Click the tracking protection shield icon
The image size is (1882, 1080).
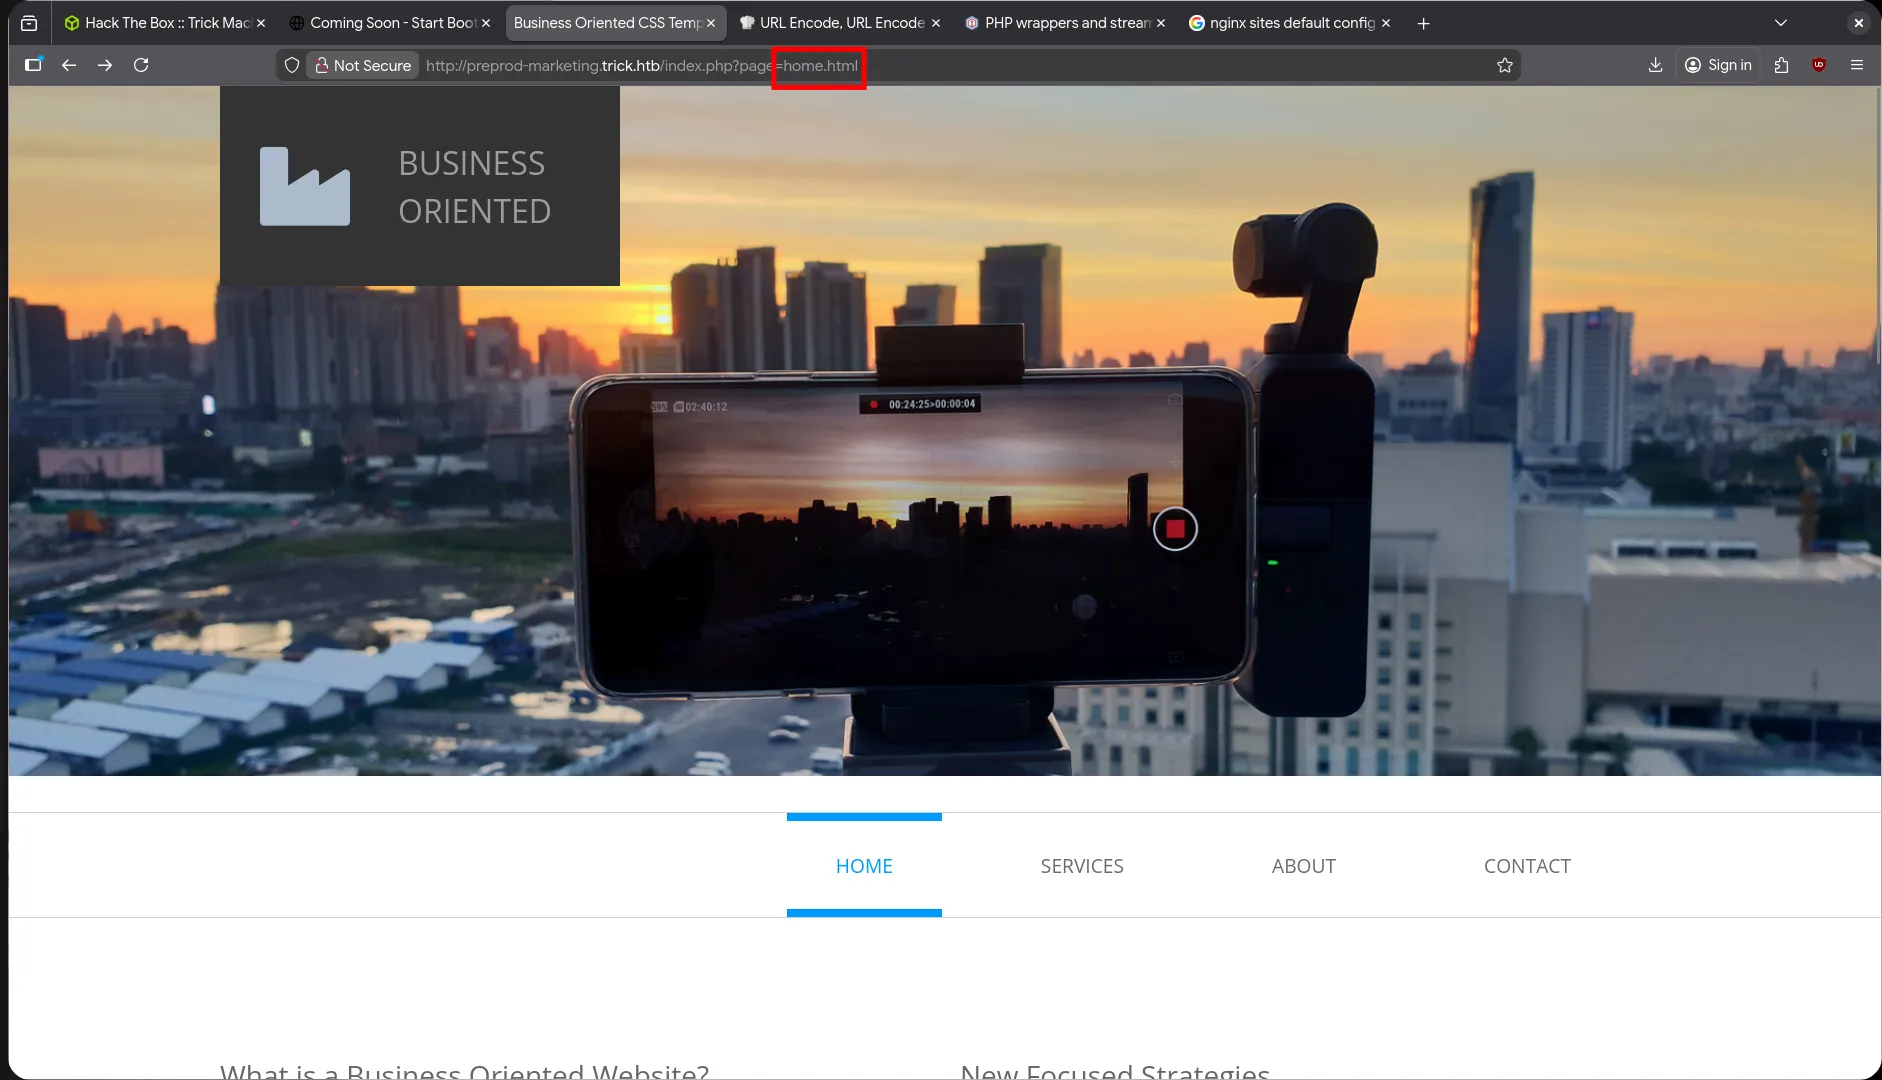click(292, 65)
